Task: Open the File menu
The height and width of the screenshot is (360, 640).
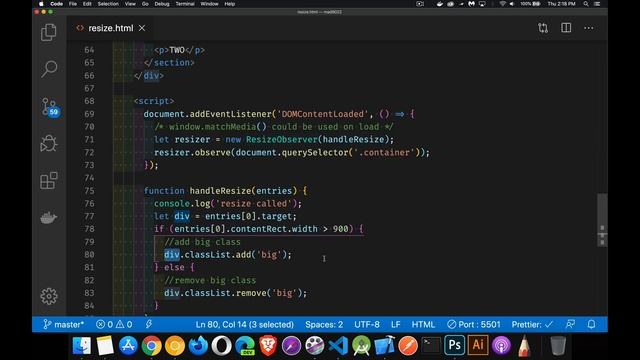Action: point(73,4)
